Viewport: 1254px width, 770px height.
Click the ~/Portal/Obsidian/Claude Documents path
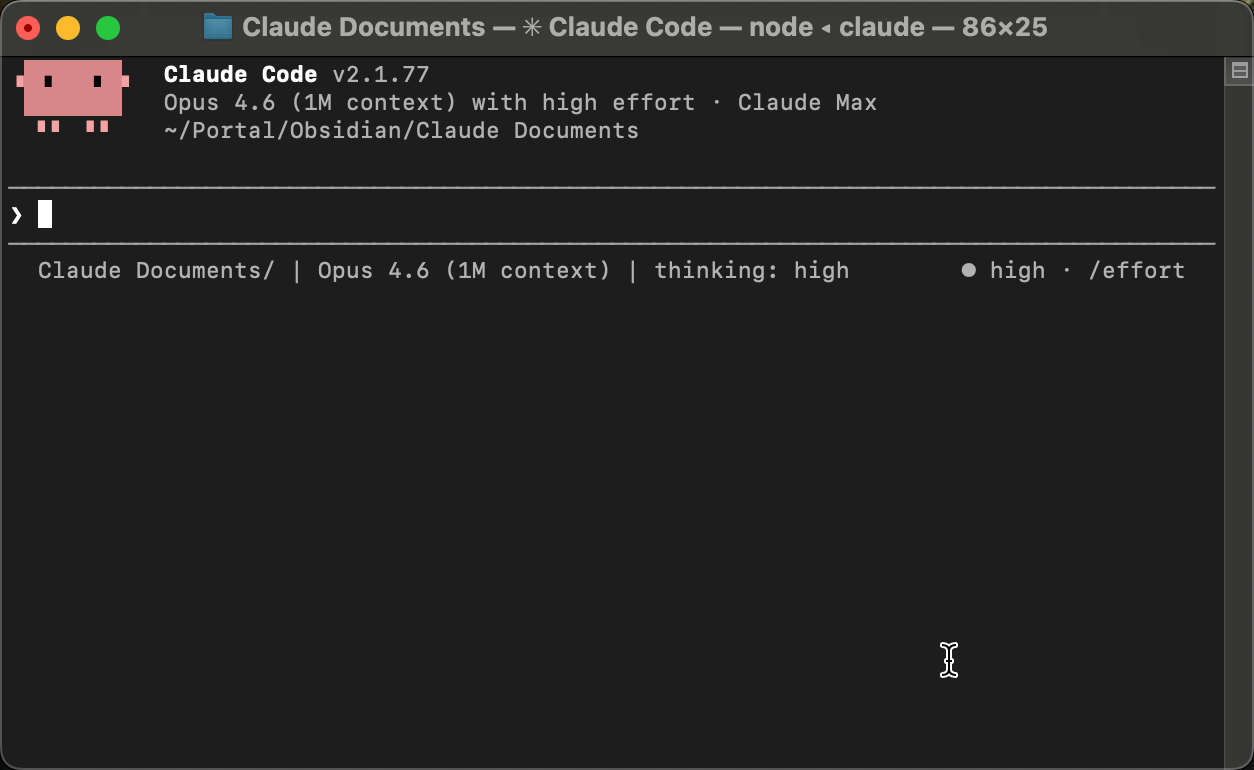pyautogui.click(x=401, y=130)
